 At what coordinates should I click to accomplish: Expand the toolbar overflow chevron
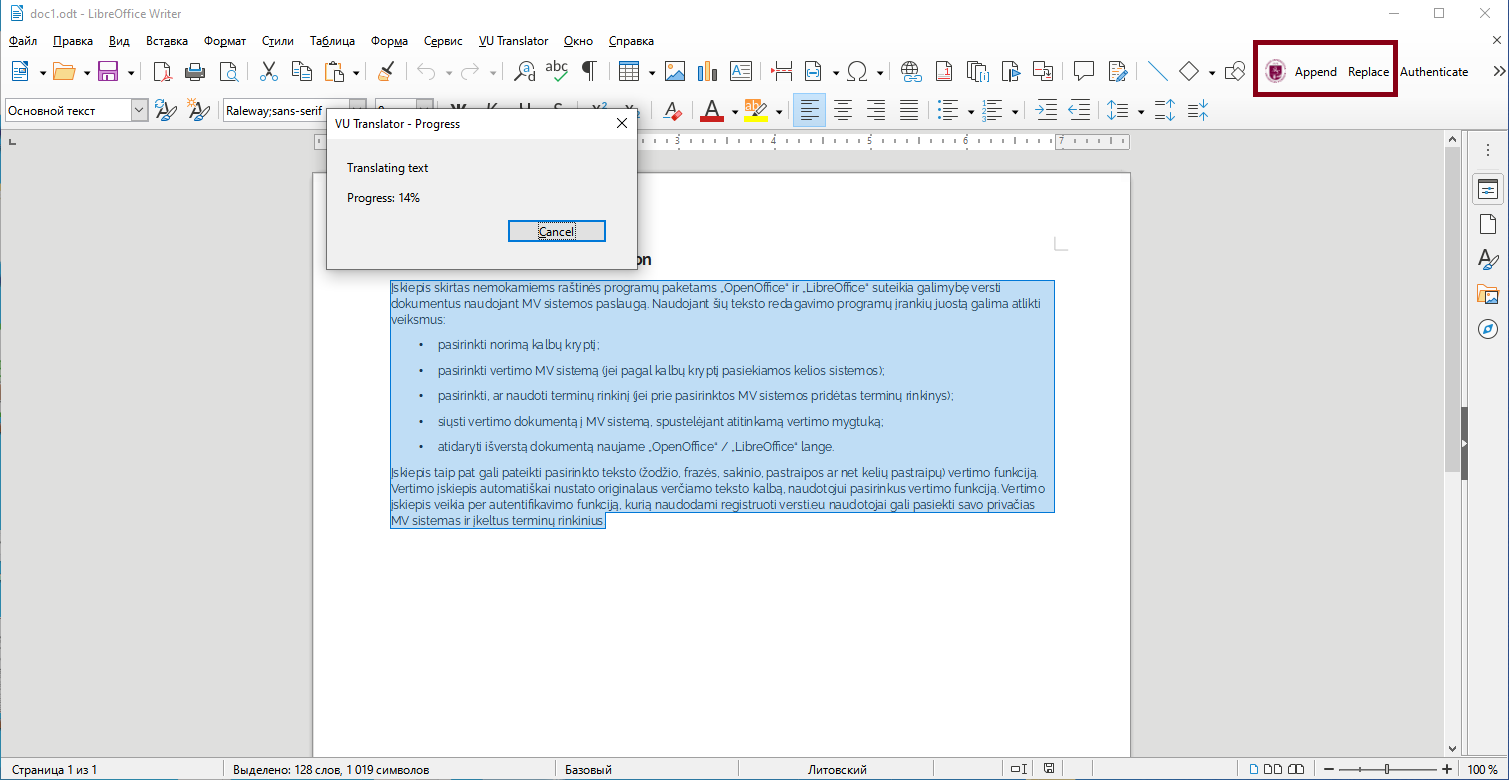click(x=1498, y=71)
